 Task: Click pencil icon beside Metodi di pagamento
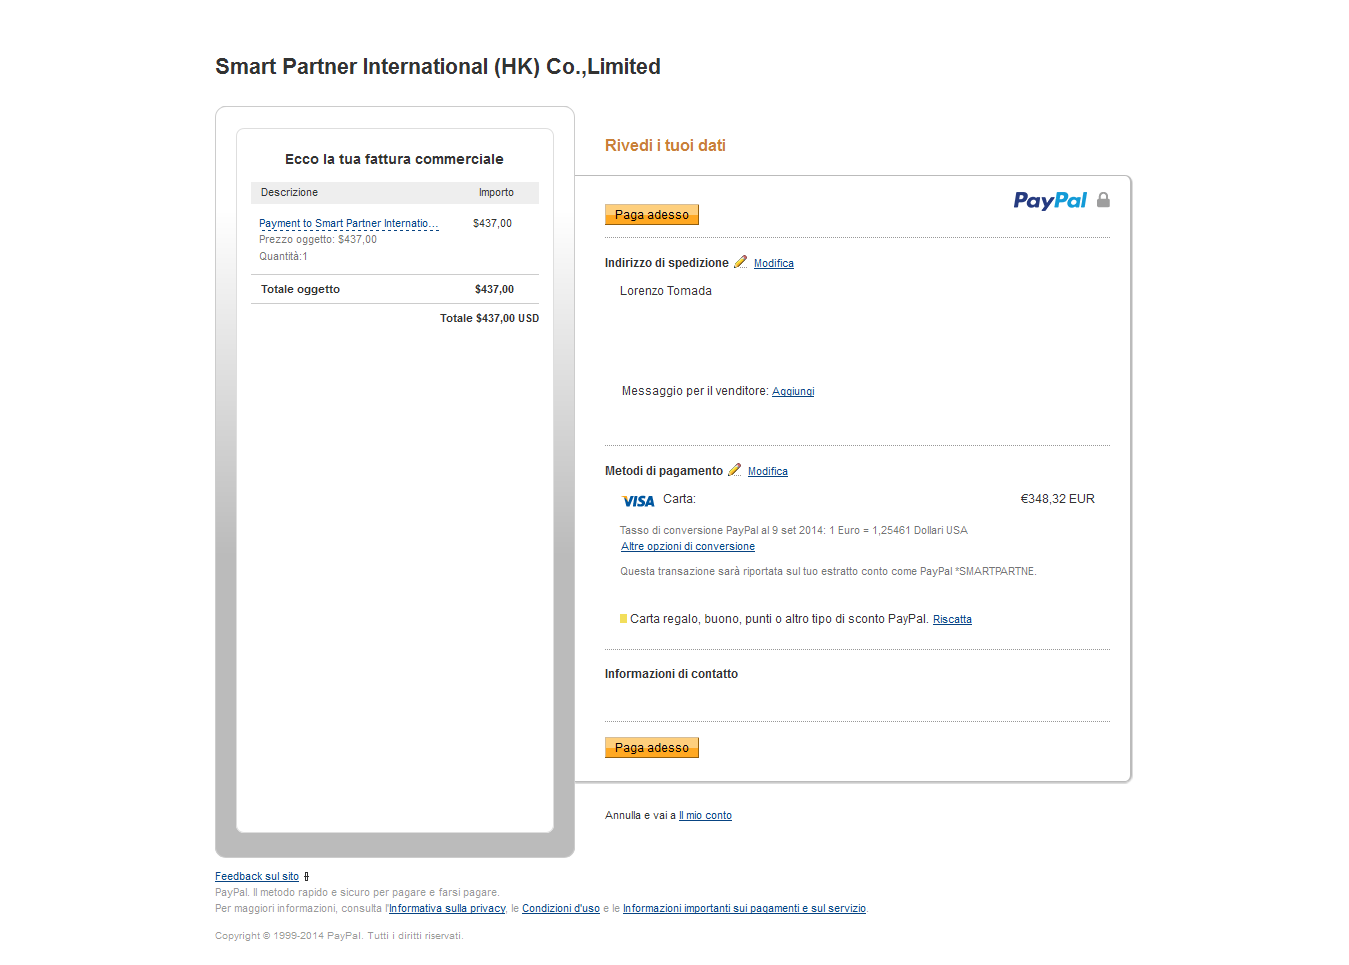735,470
